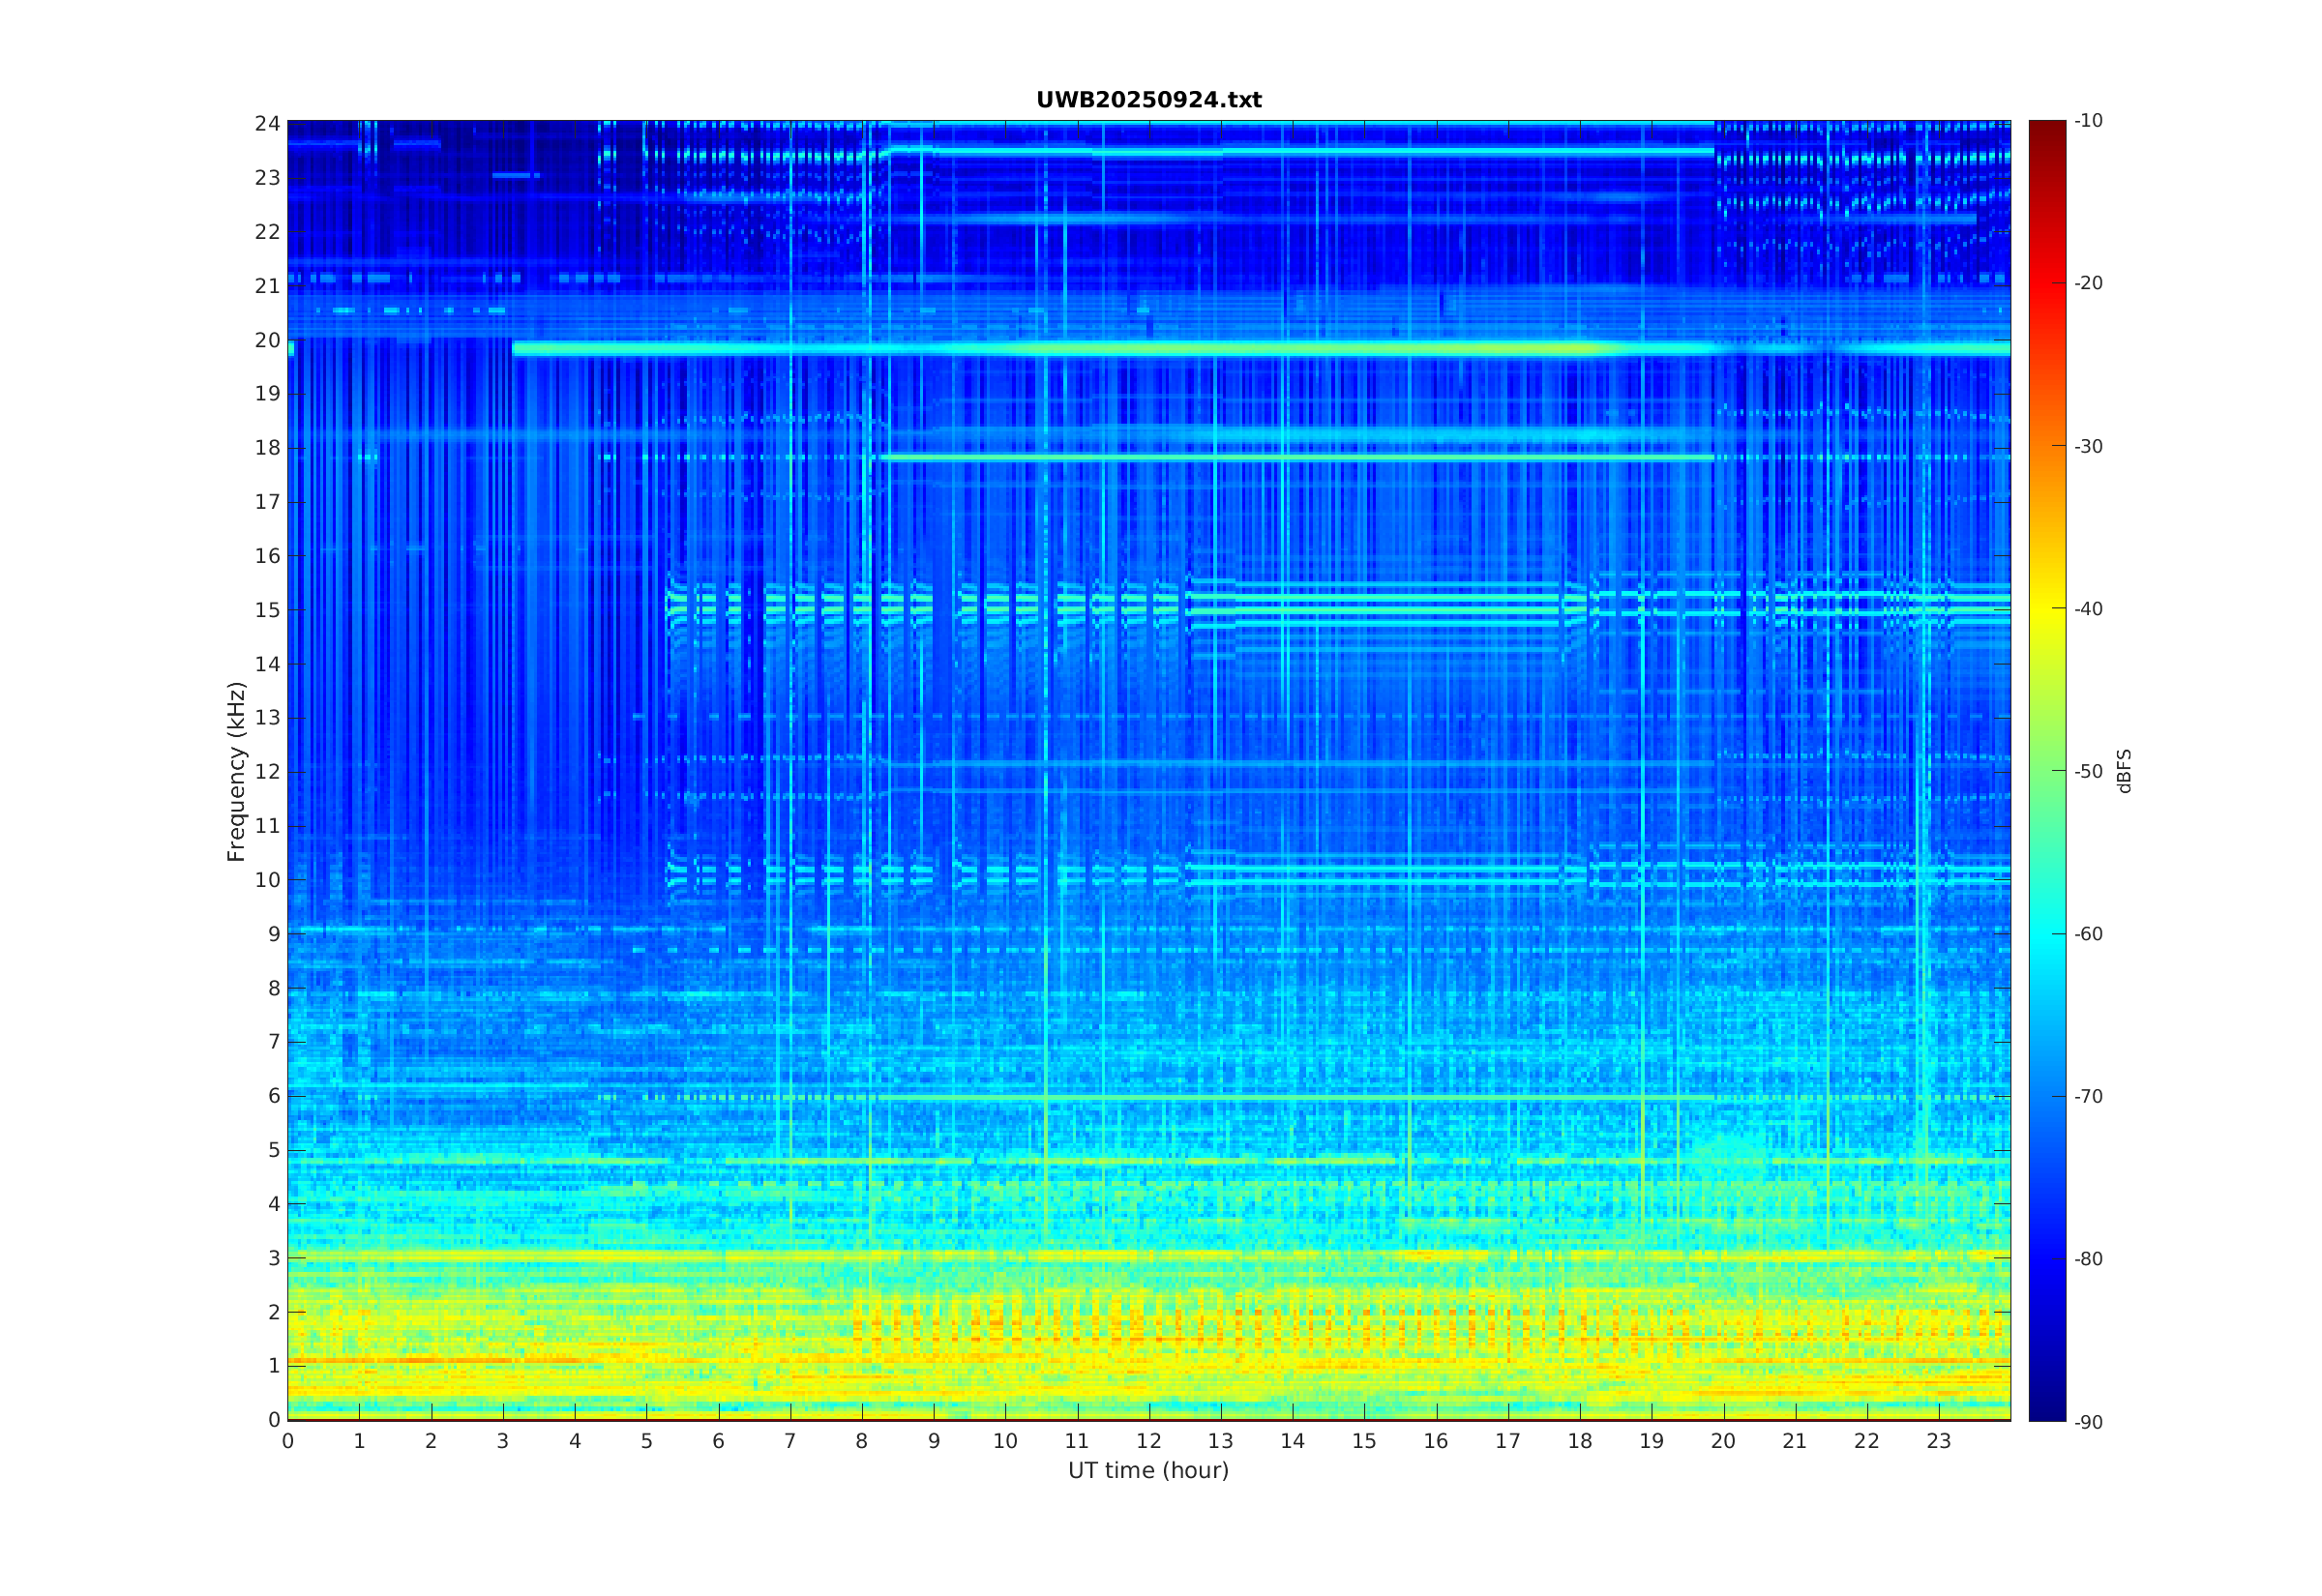Click x-axis tick label 23
Image resolution: width=2322 pixels, height=1596 pixels.
click(1938, 1441)
